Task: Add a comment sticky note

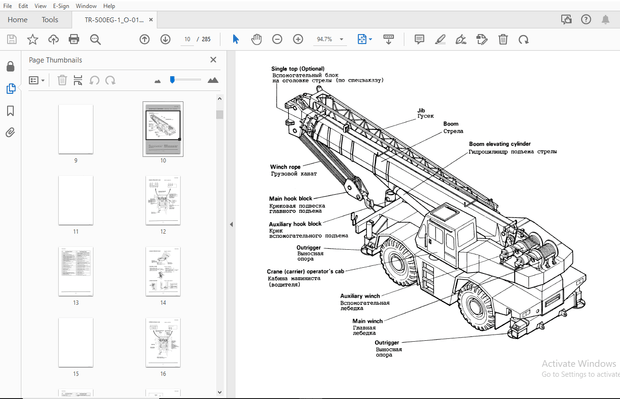Action: (419, 39)
